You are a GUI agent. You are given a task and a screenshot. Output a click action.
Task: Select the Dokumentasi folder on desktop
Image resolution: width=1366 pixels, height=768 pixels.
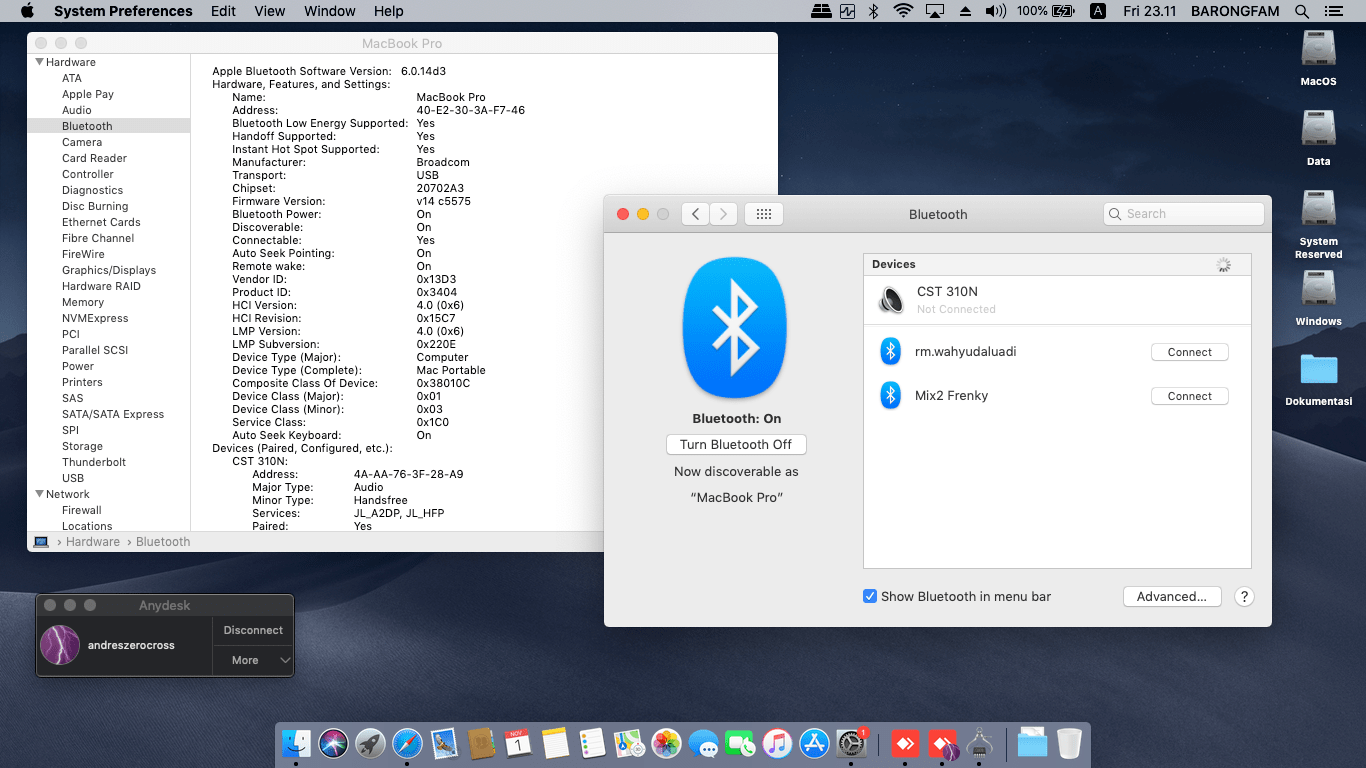1318,380
